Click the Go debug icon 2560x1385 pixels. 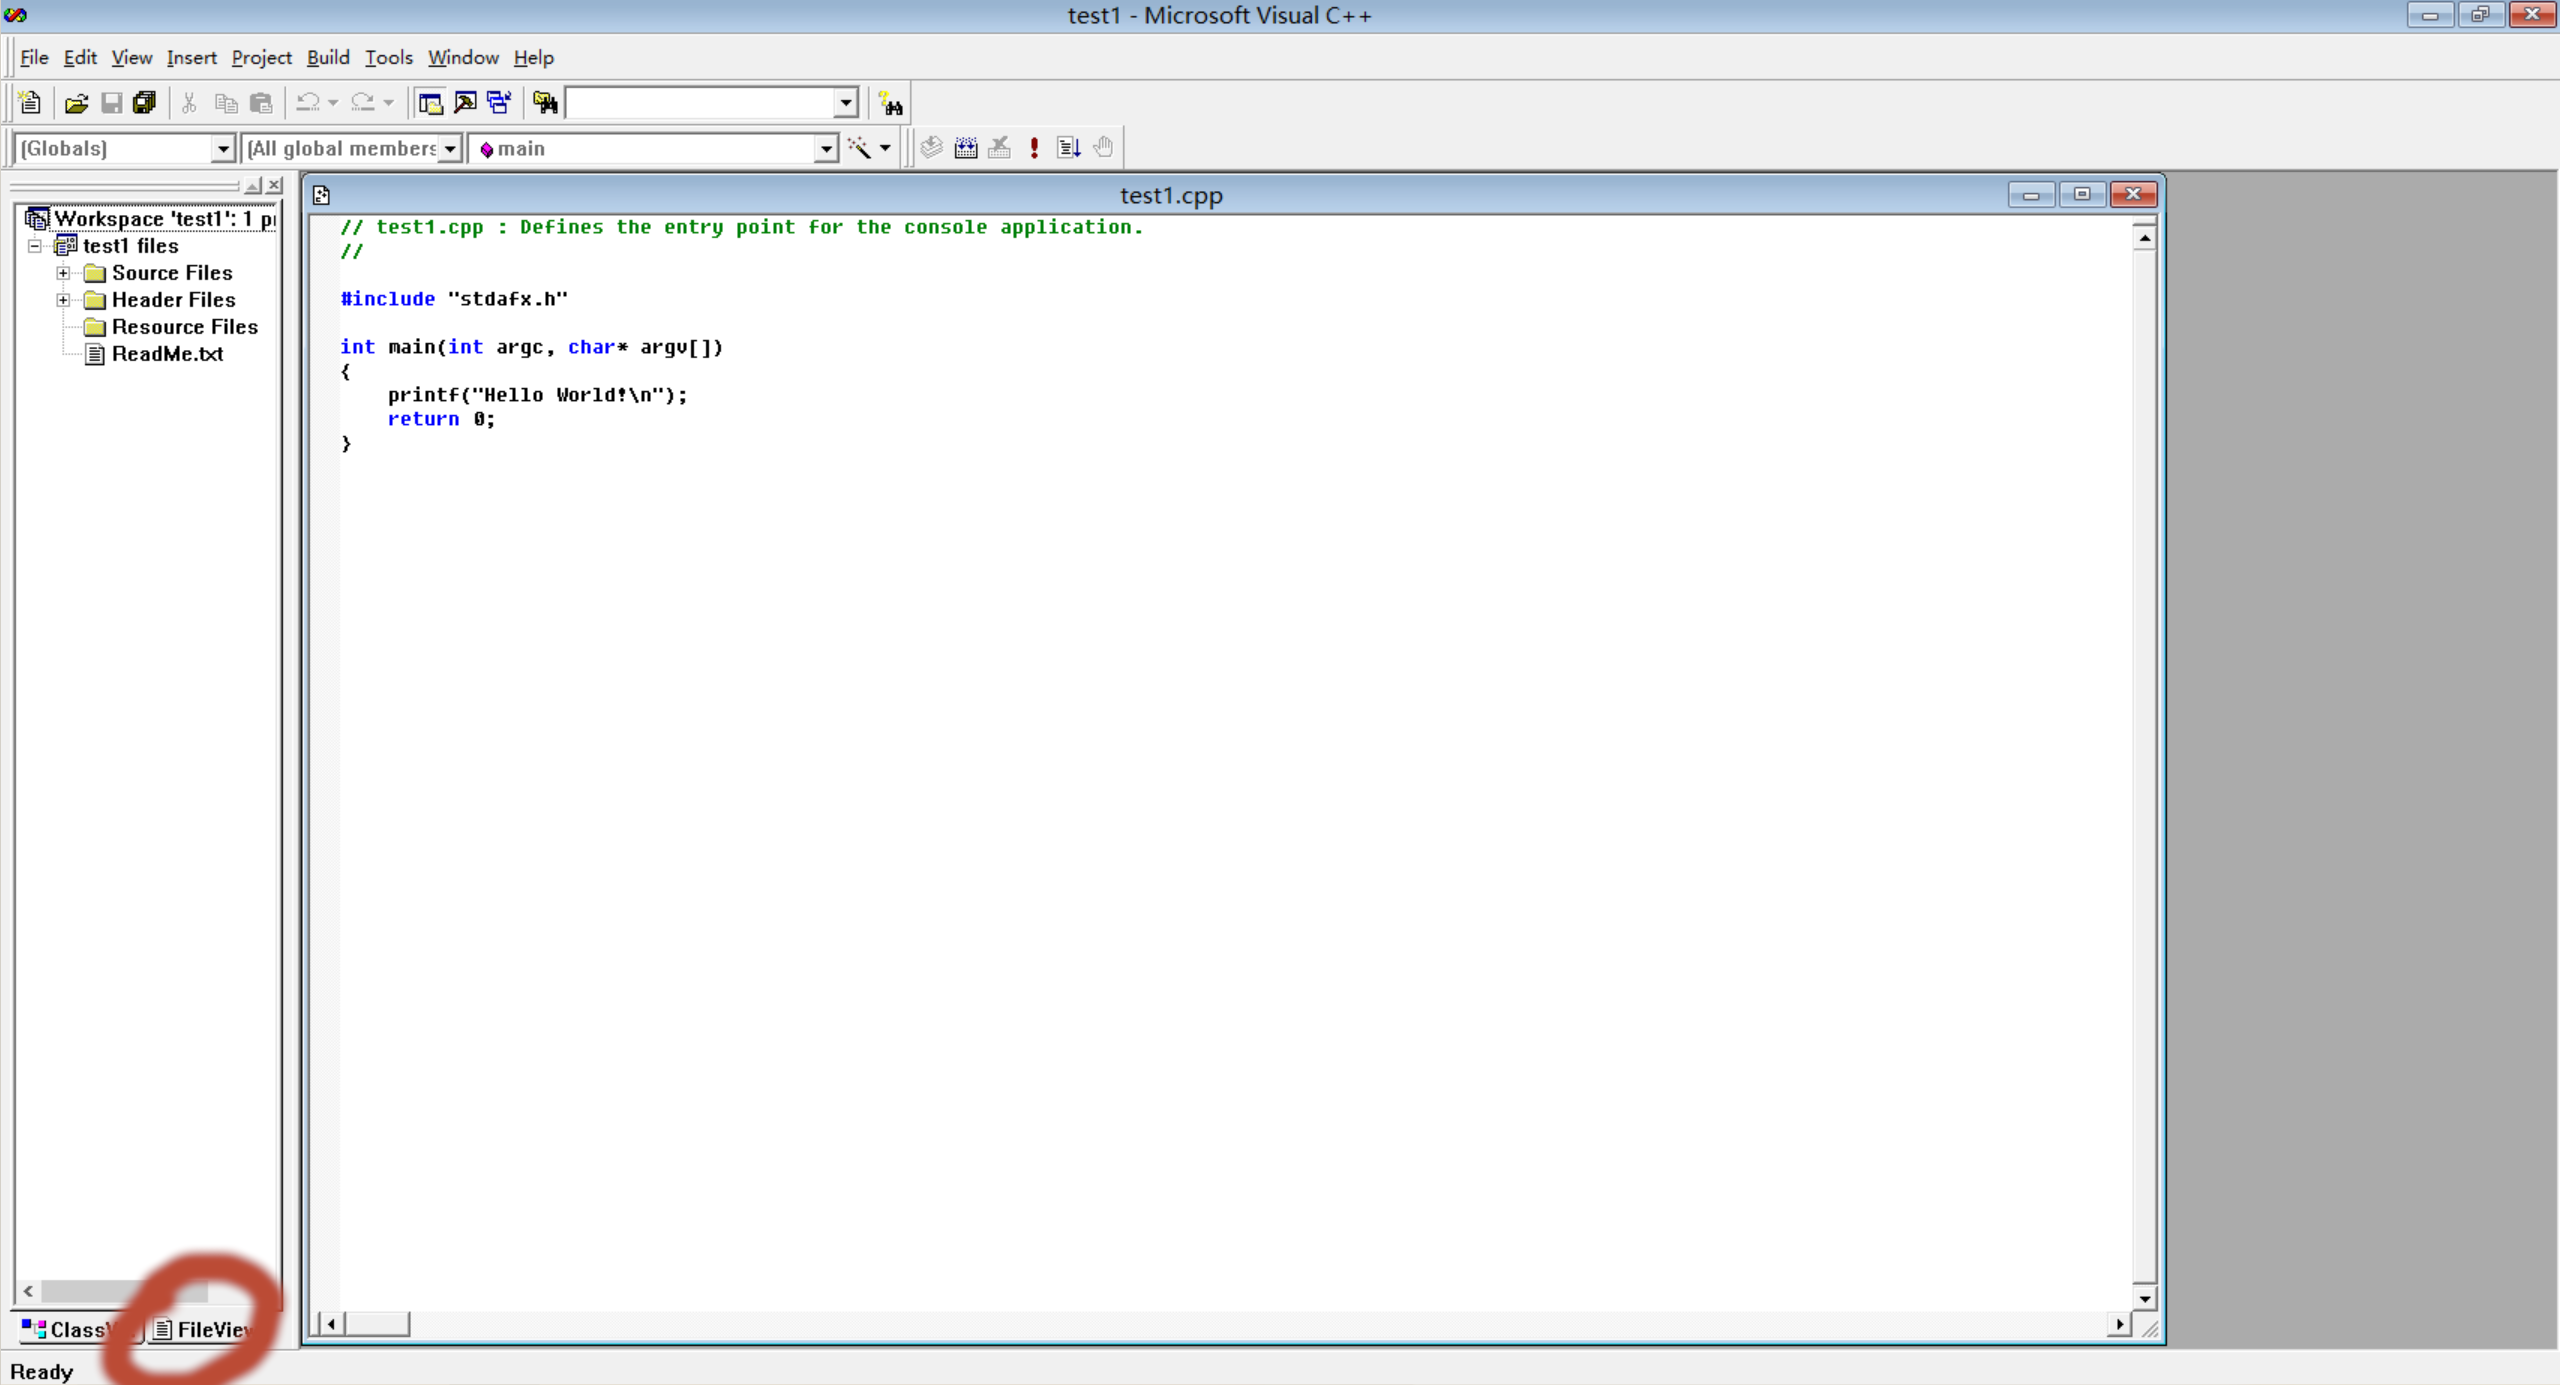[x=1068, y=148]
